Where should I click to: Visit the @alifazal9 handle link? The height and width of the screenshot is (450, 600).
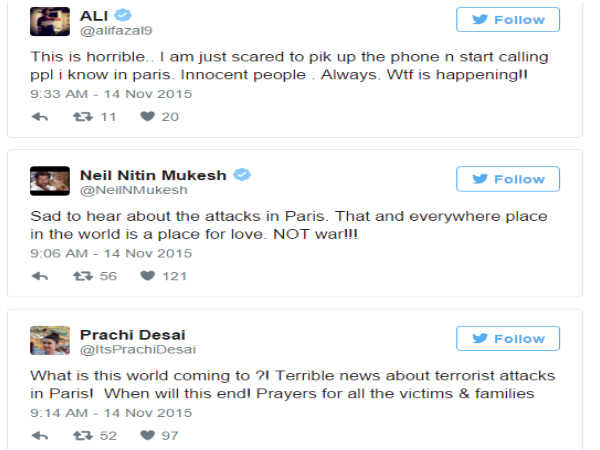pyautogui.click(x=111, y=31)
